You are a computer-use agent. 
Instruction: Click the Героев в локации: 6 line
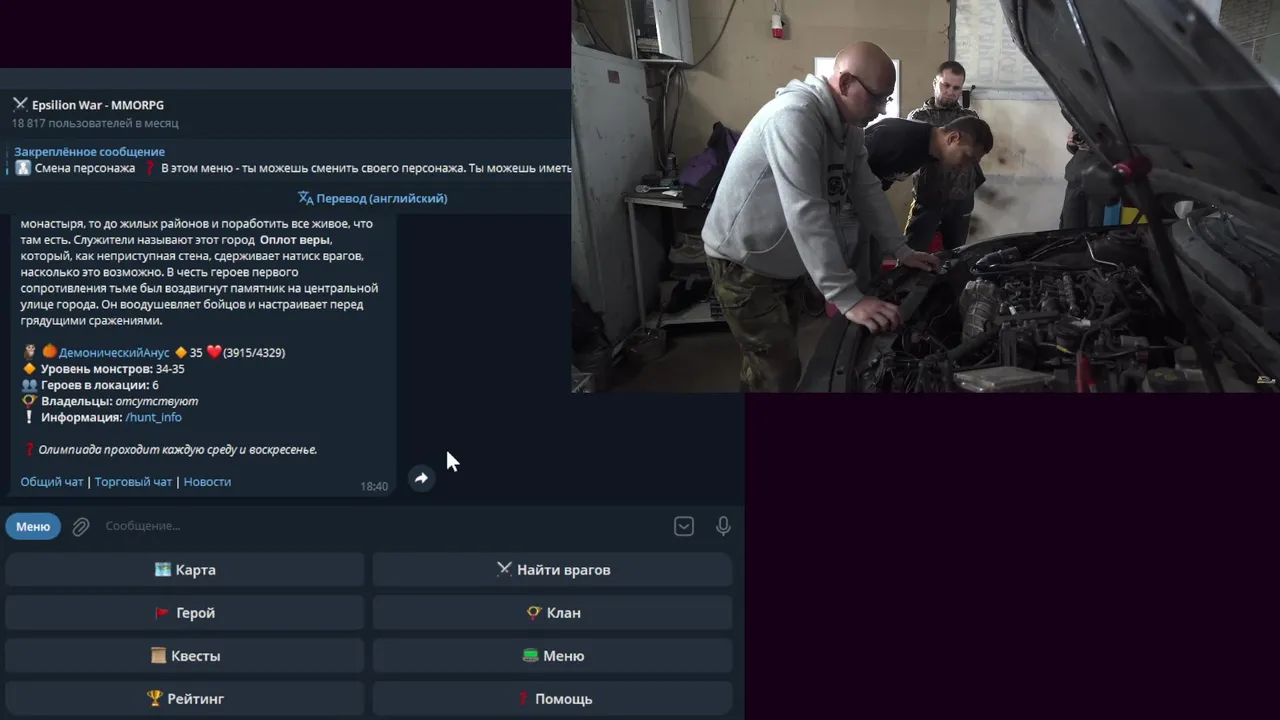(x=90, y=385)
